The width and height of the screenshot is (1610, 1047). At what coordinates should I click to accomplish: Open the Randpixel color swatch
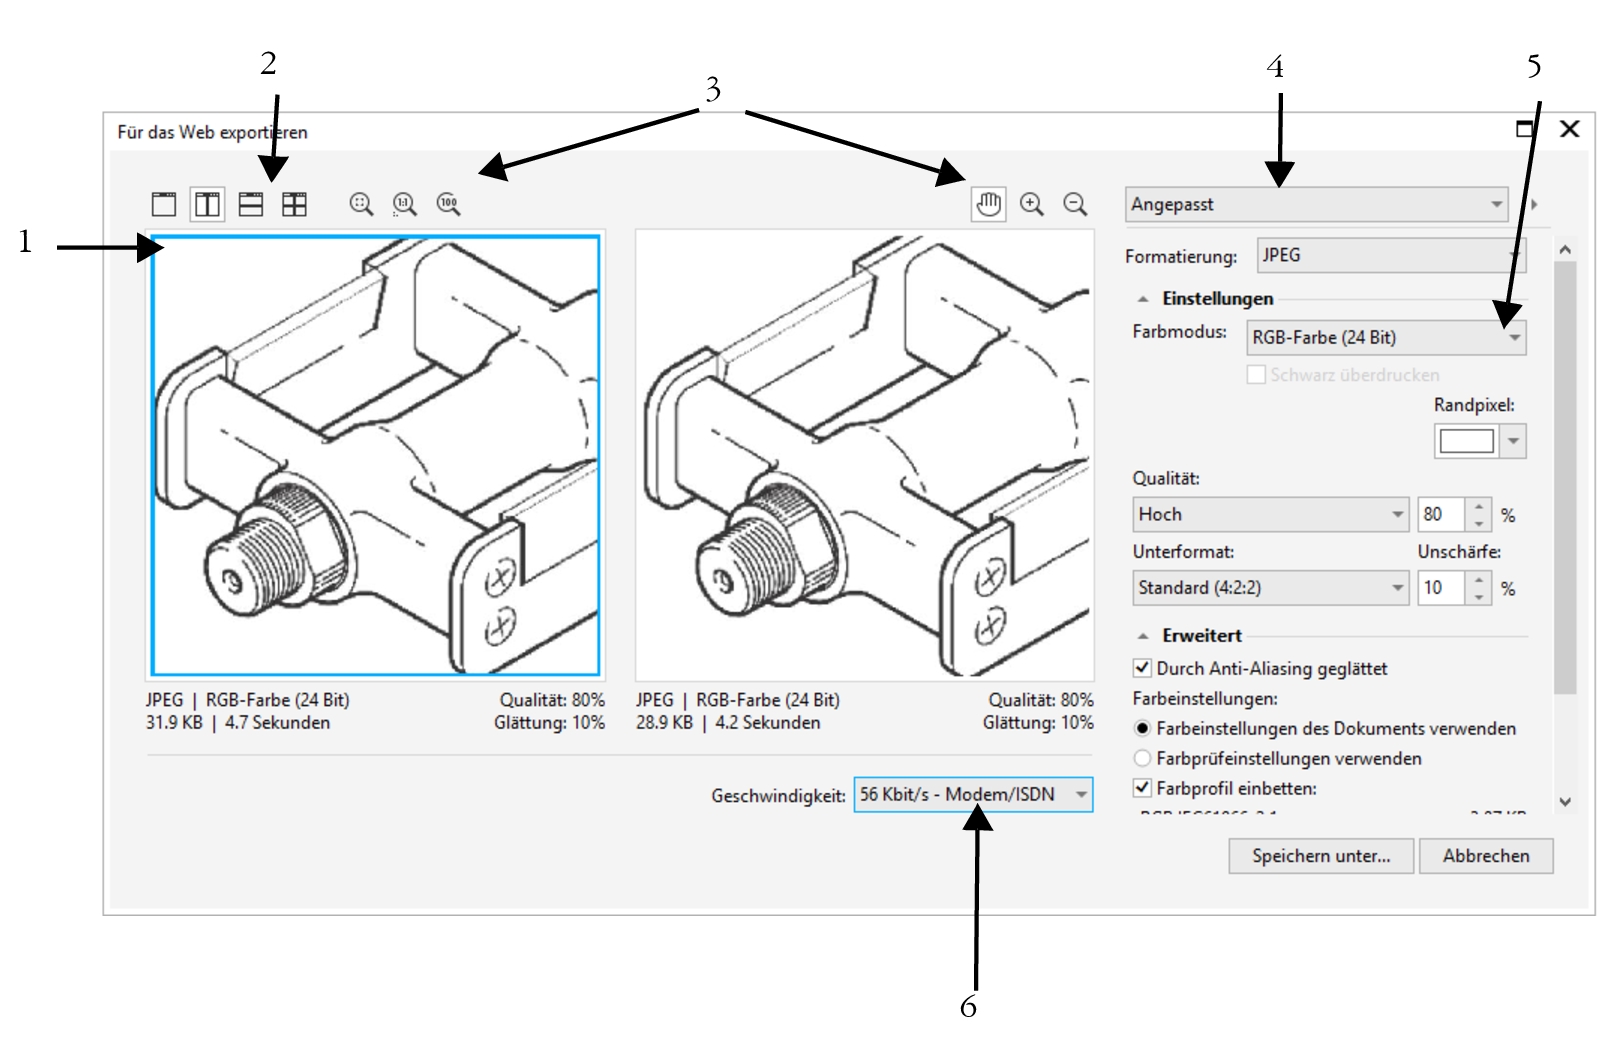coord(1466,441)
